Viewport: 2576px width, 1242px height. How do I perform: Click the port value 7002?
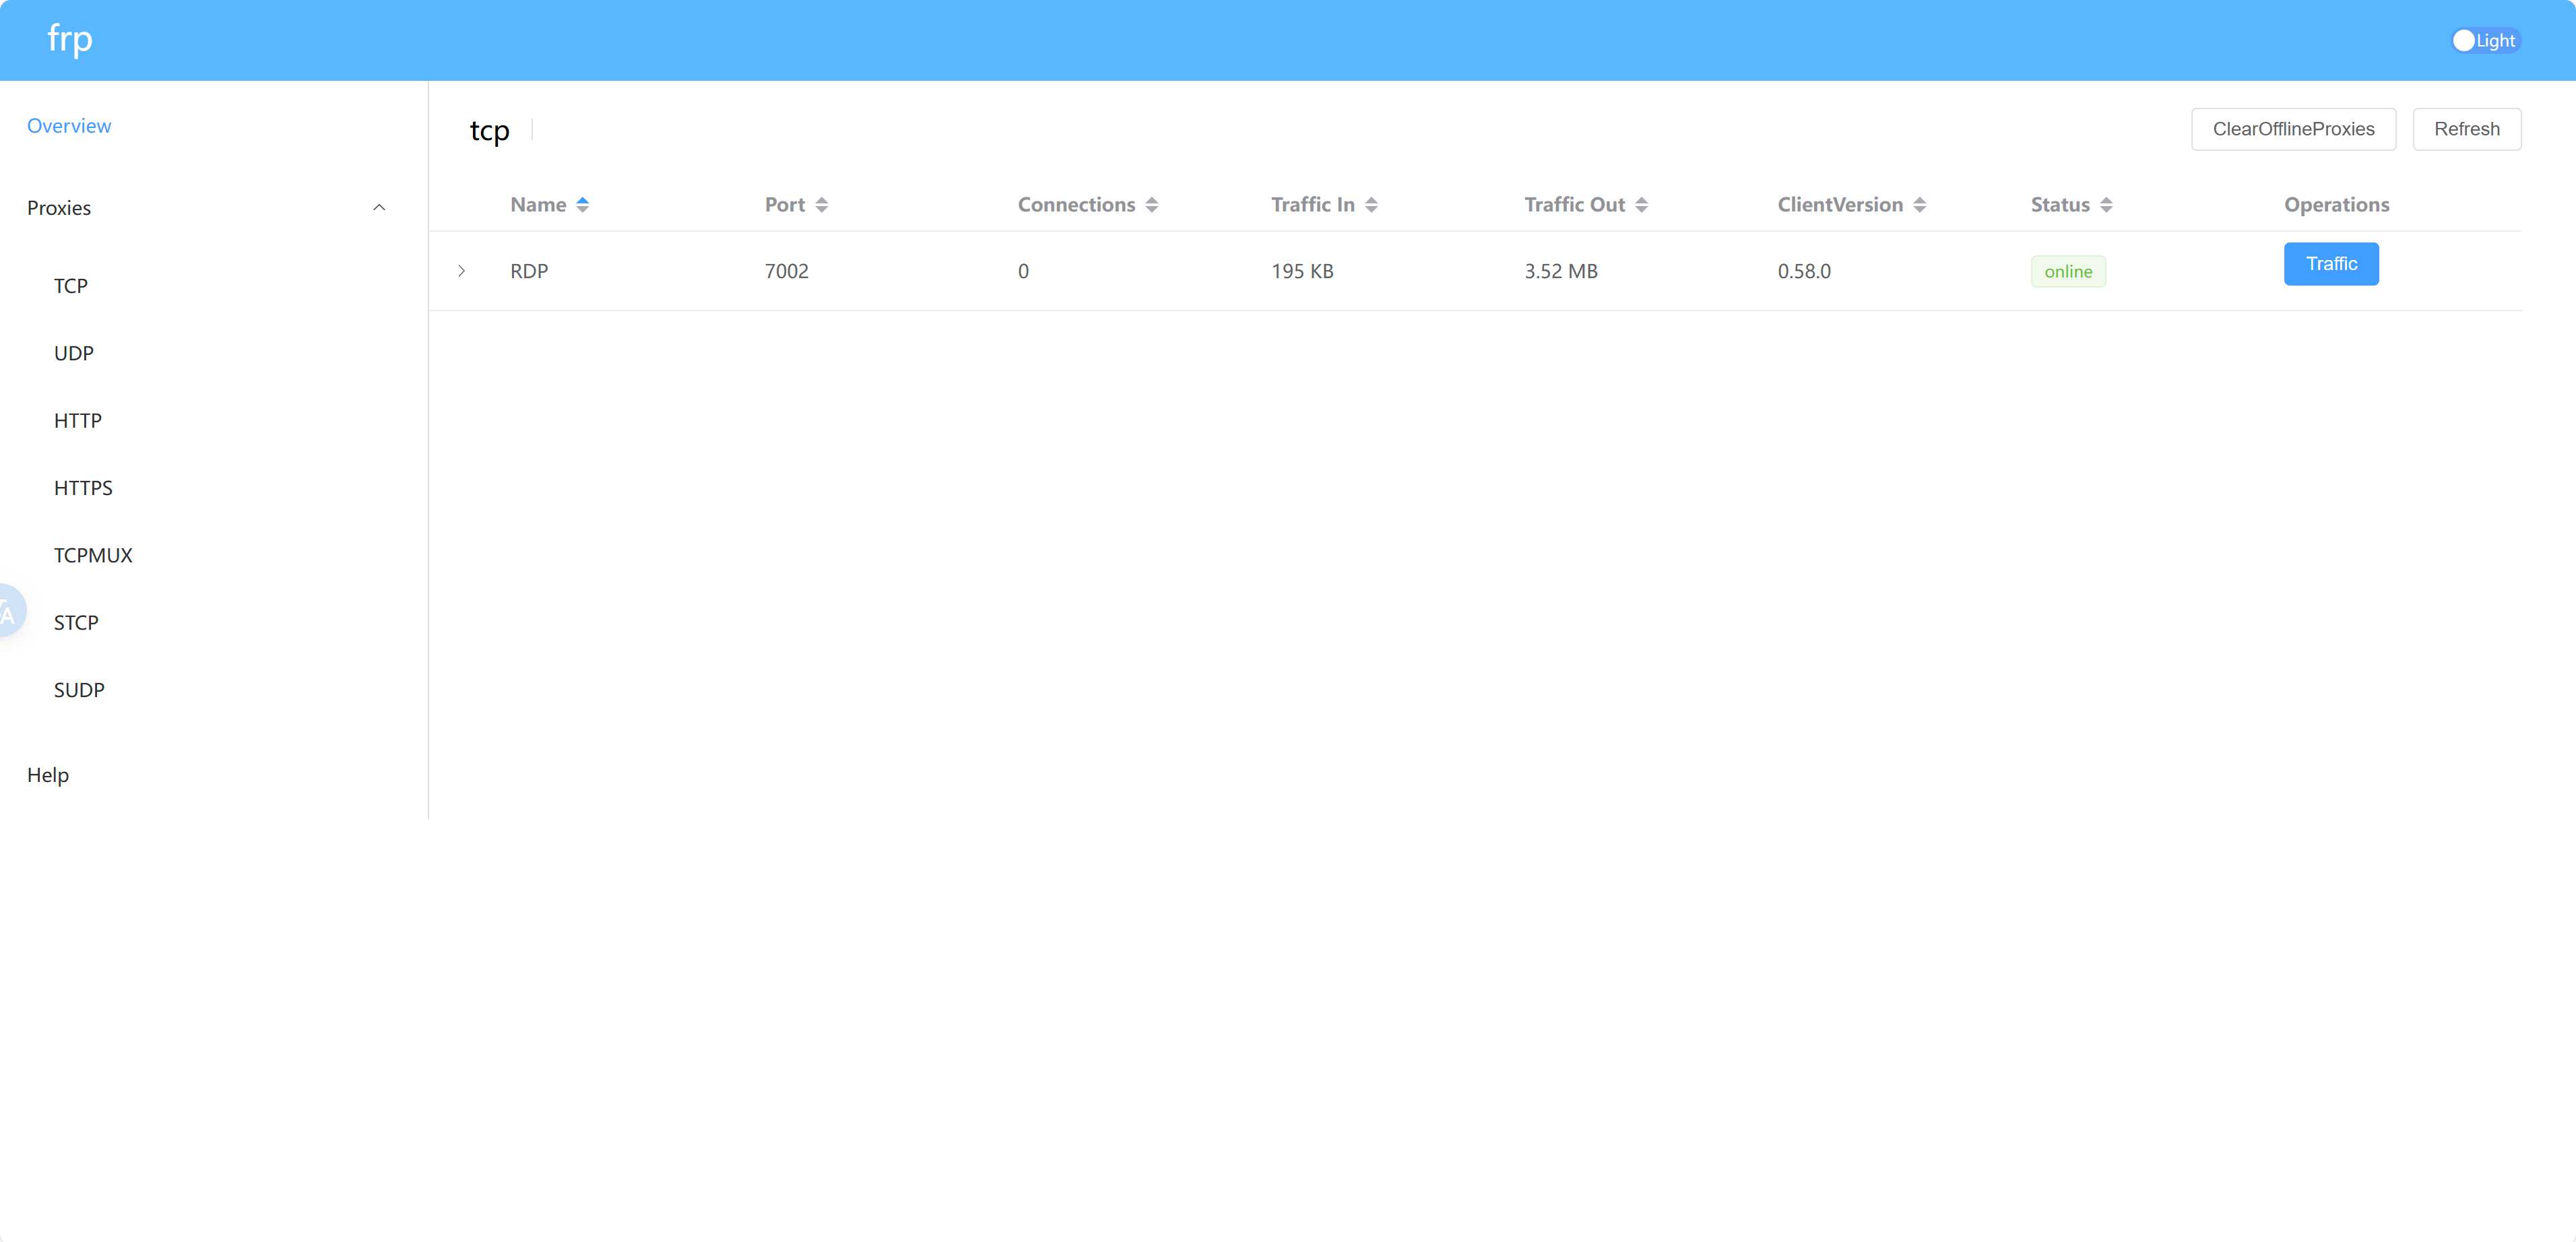click(787, 271)
